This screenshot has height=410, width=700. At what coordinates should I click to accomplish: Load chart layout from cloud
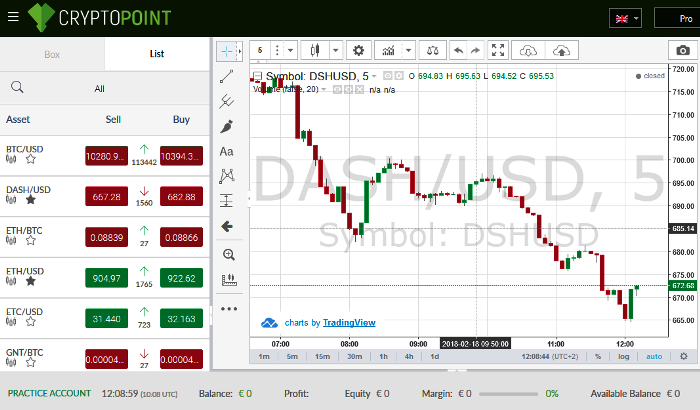point(528,50)
